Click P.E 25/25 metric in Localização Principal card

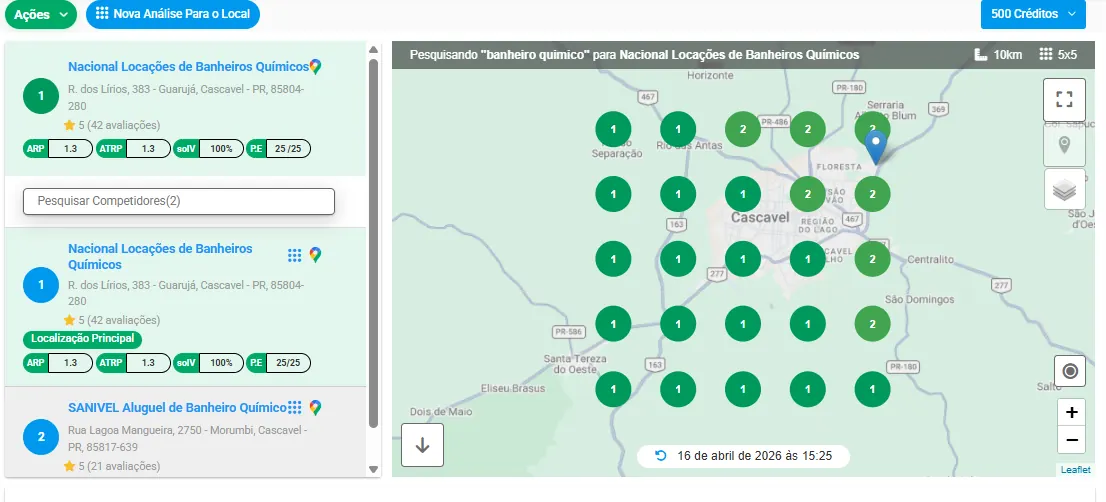coord(278,363)
